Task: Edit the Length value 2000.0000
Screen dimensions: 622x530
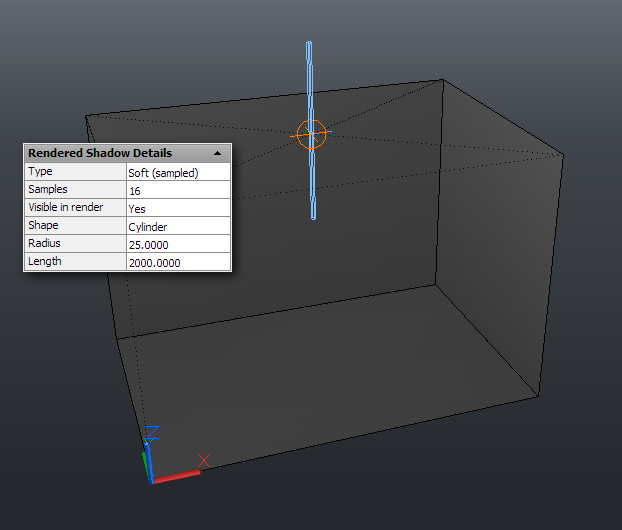Action: click(x=178, y=262)
